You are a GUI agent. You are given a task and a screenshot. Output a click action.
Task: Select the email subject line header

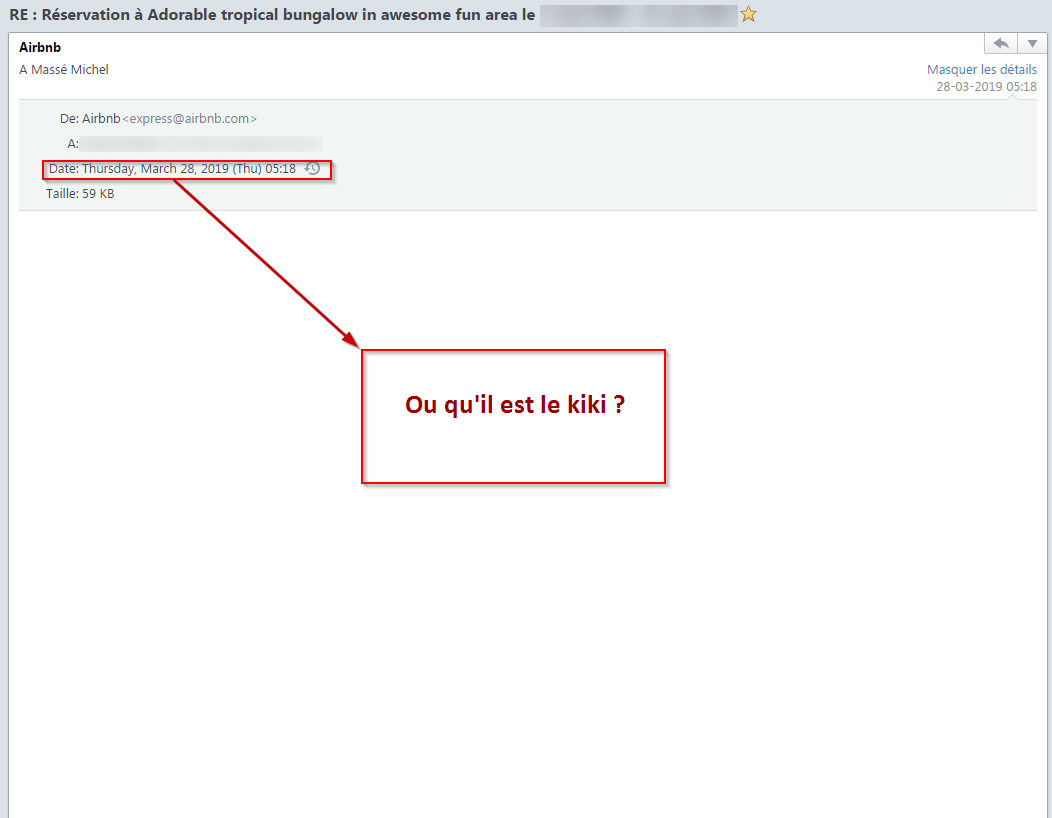270,14
